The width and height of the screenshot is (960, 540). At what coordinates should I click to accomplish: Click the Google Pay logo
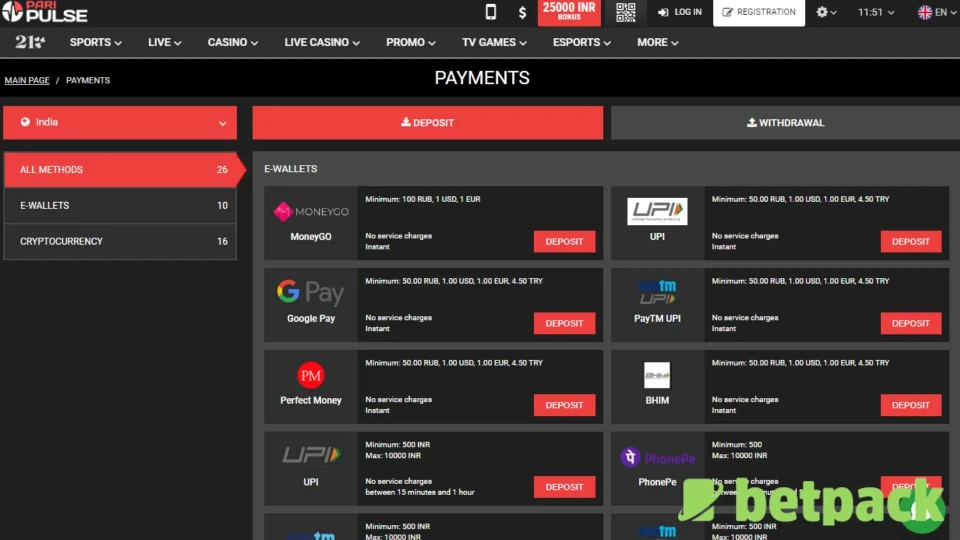point(310,293)
